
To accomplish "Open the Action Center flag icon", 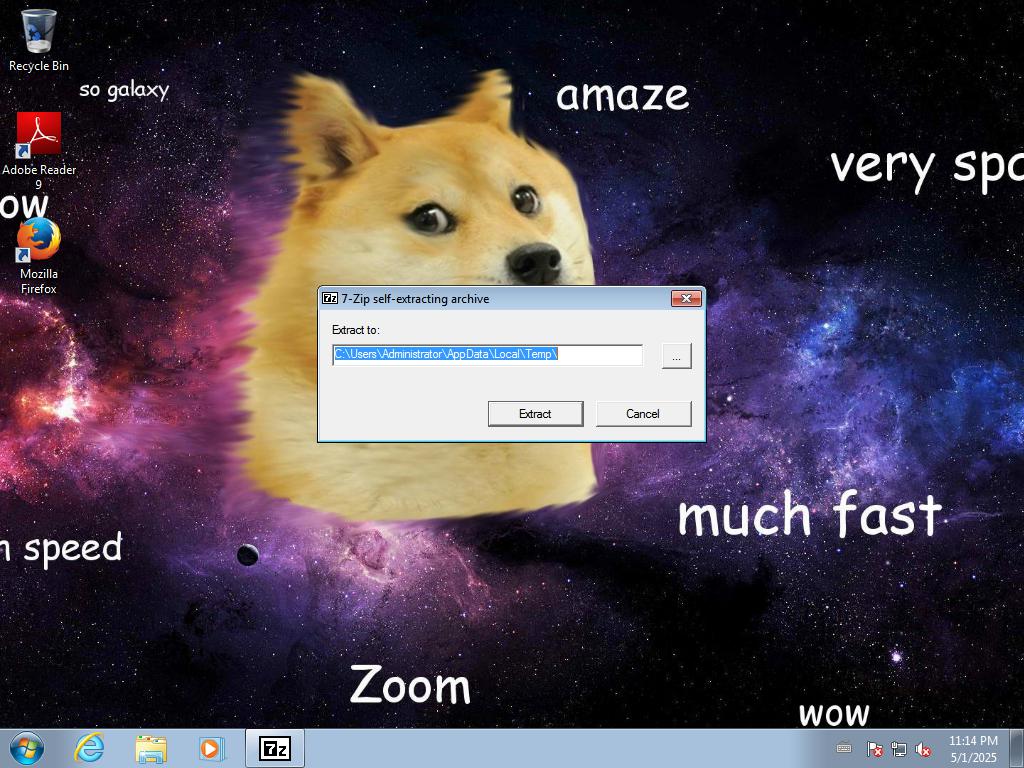I will click(x=874, y=749).
